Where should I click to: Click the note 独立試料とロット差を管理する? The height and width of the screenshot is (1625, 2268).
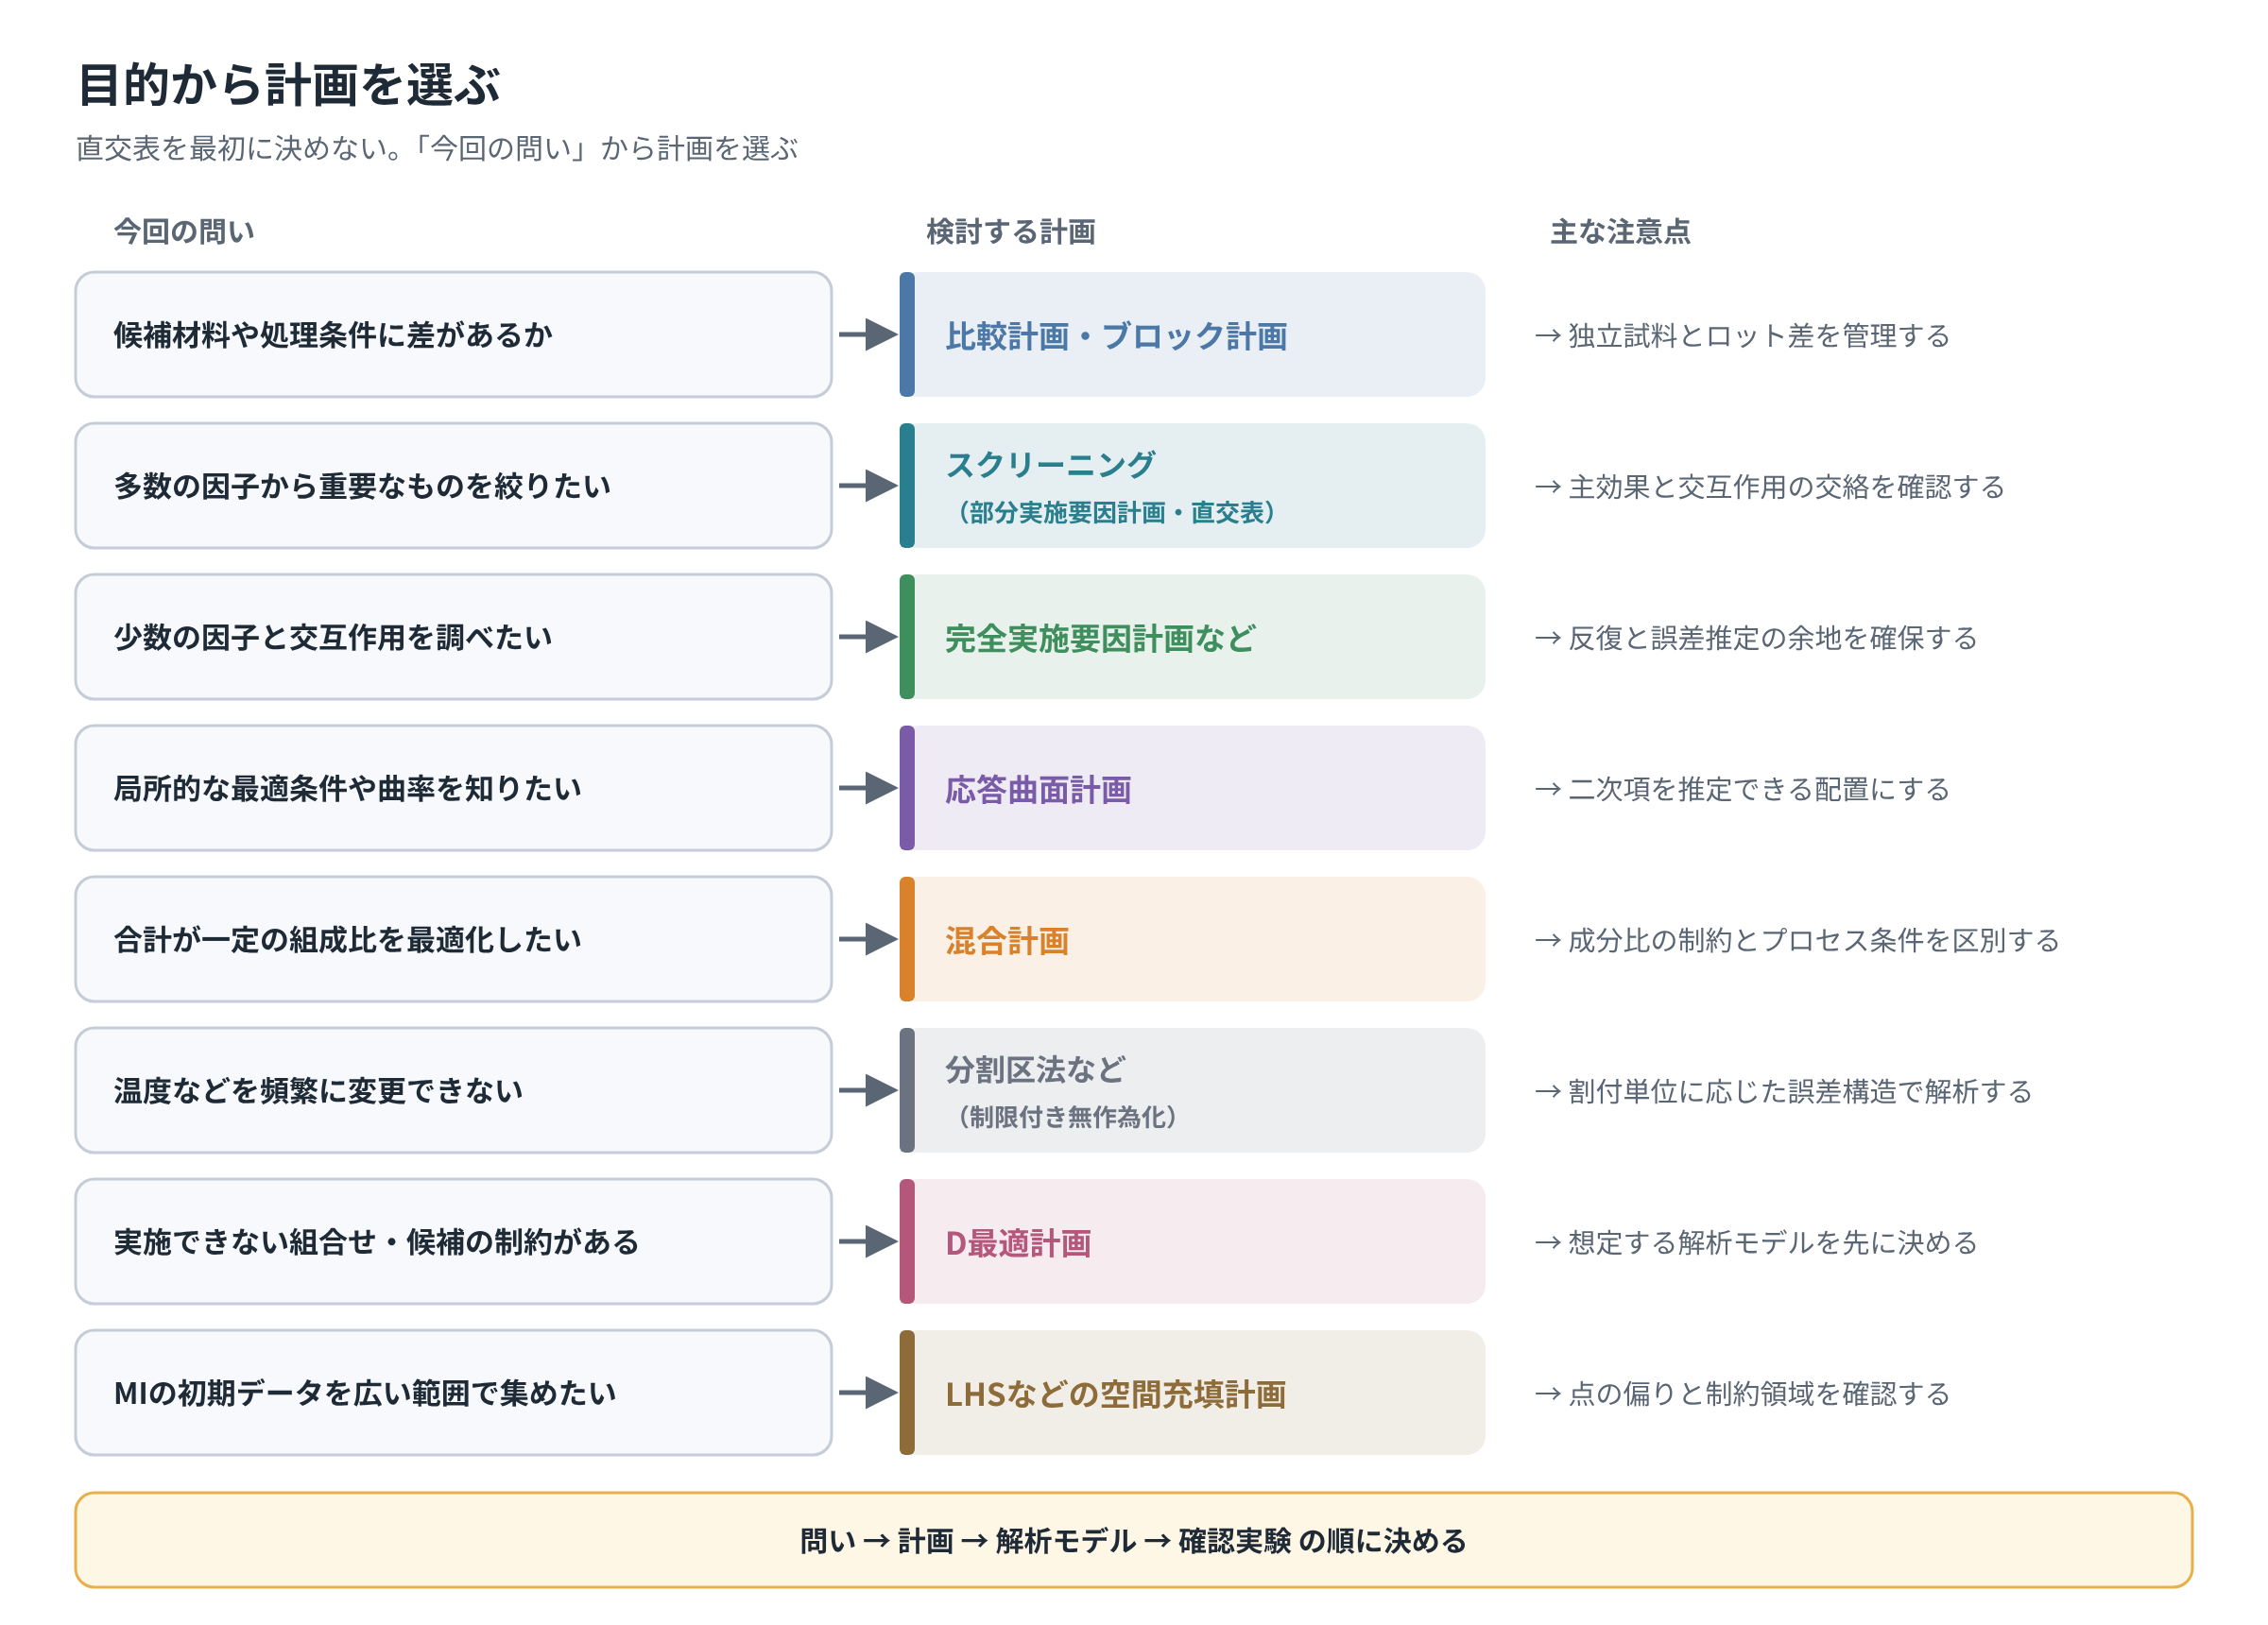tap(1742, 336)
